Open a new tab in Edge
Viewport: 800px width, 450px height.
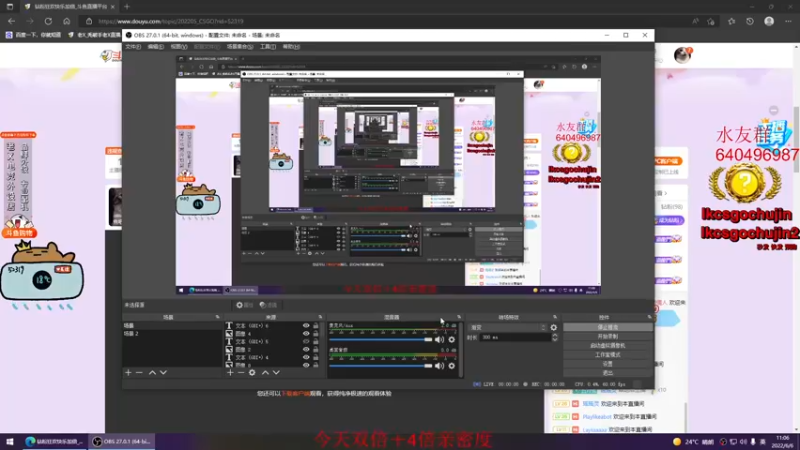point(127,7)
